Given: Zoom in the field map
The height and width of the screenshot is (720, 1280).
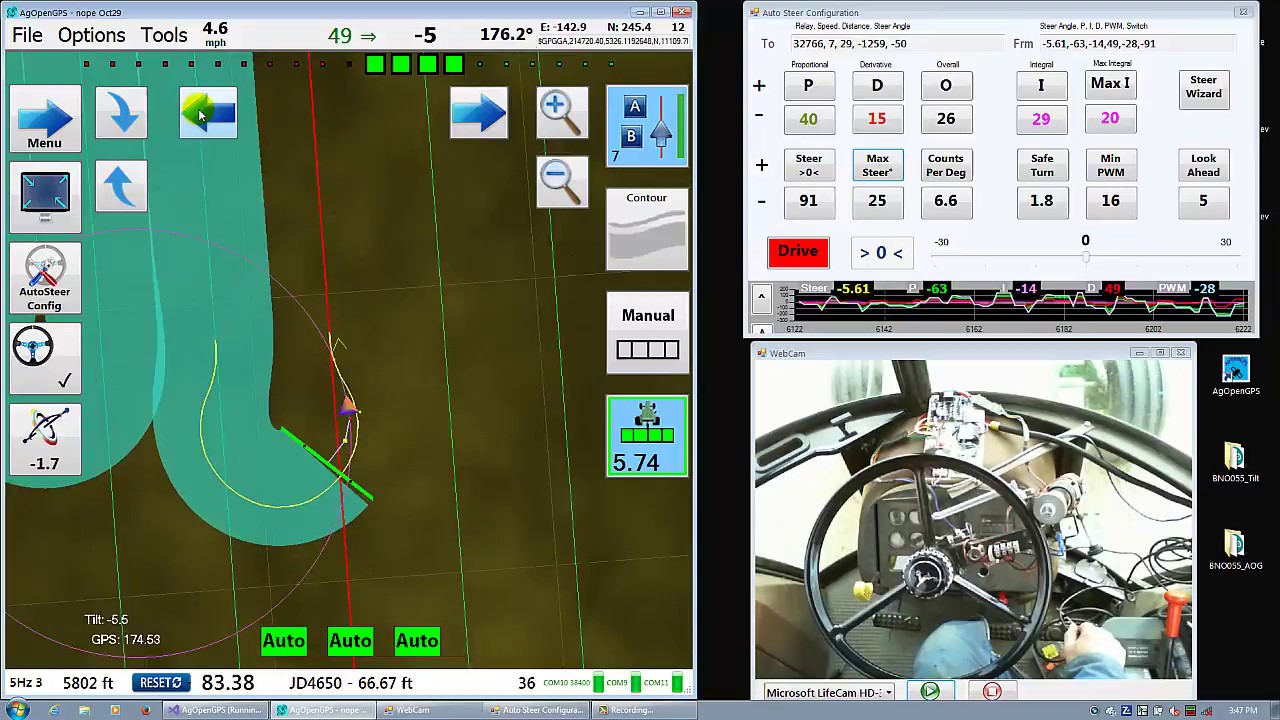Looking at the screenshot, I should point(562,113).
